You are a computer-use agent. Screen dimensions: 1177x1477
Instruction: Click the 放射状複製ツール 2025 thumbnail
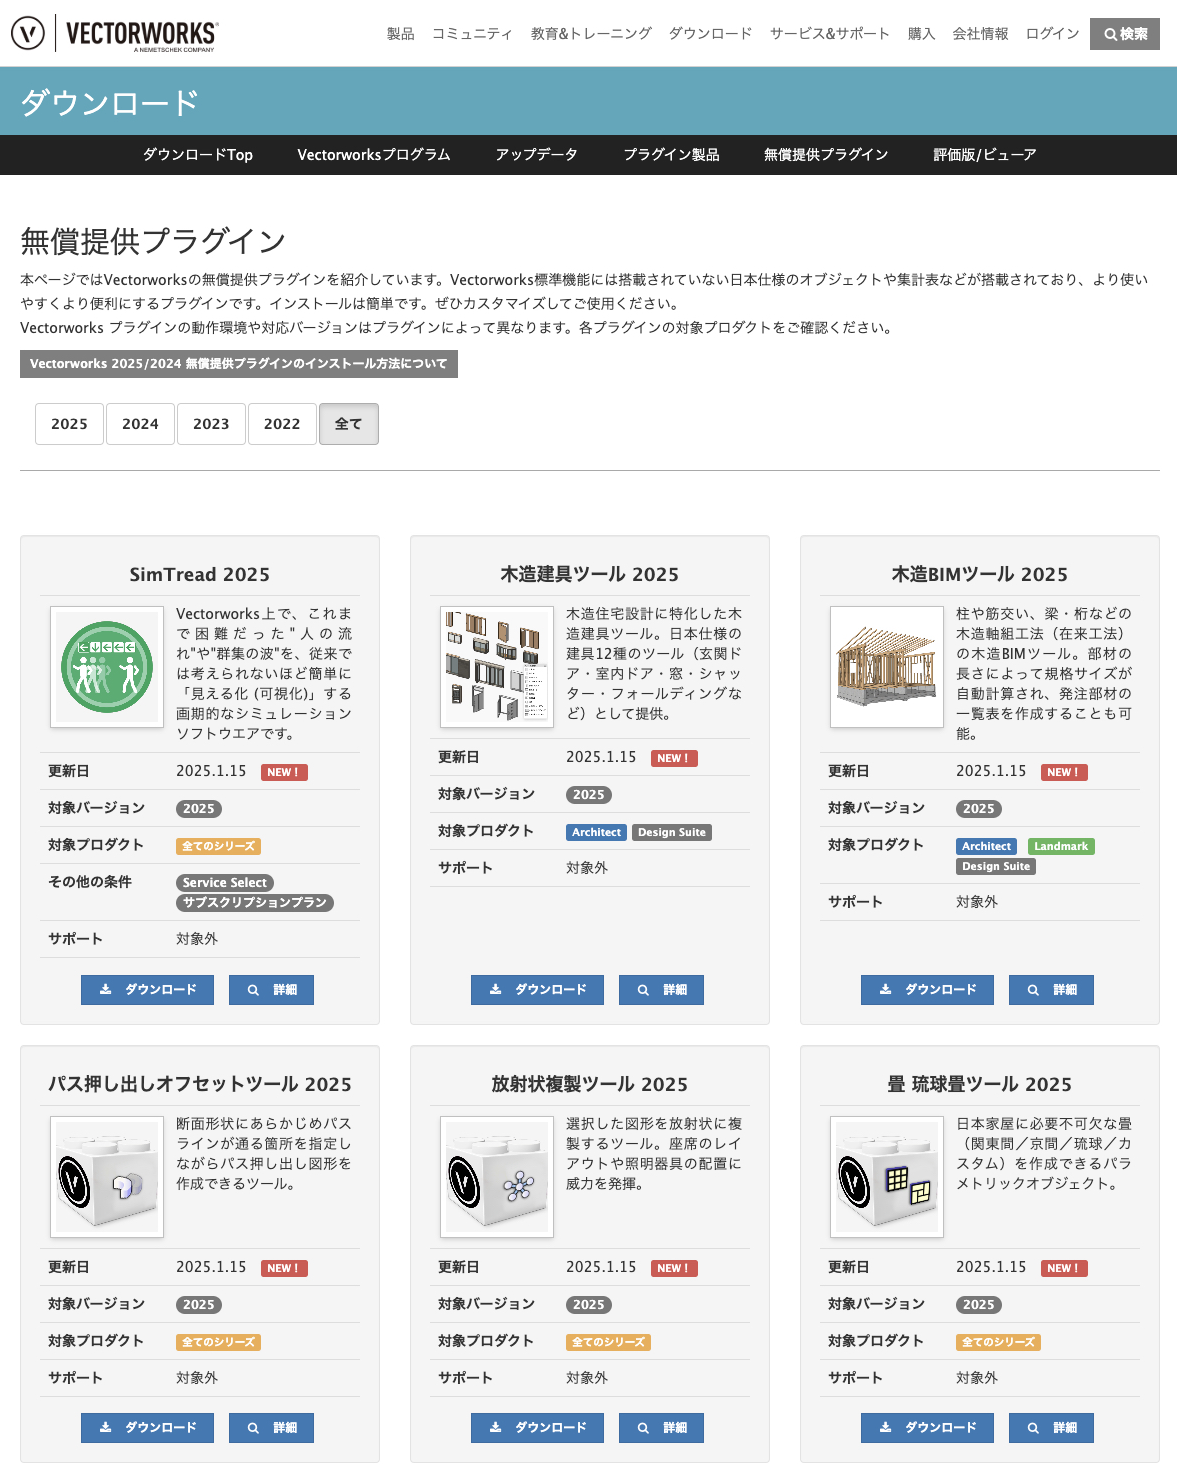pyautogui.click(x=497, y=1177)
